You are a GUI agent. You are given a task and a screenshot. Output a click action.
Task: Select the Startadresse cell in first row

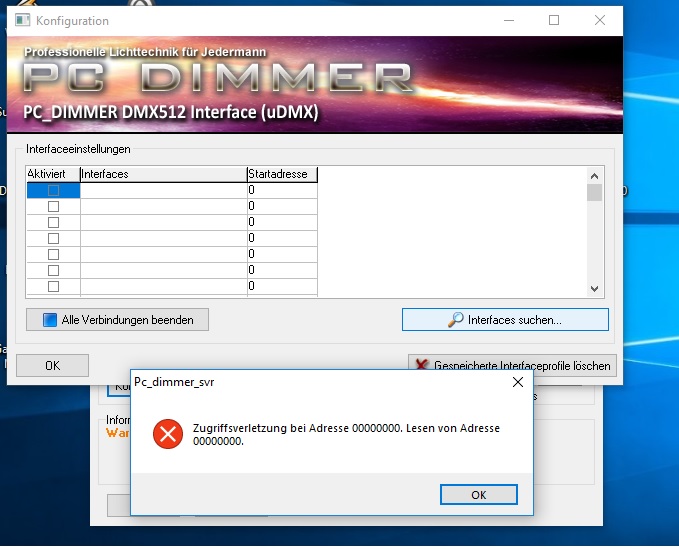[x=281, y=190]
